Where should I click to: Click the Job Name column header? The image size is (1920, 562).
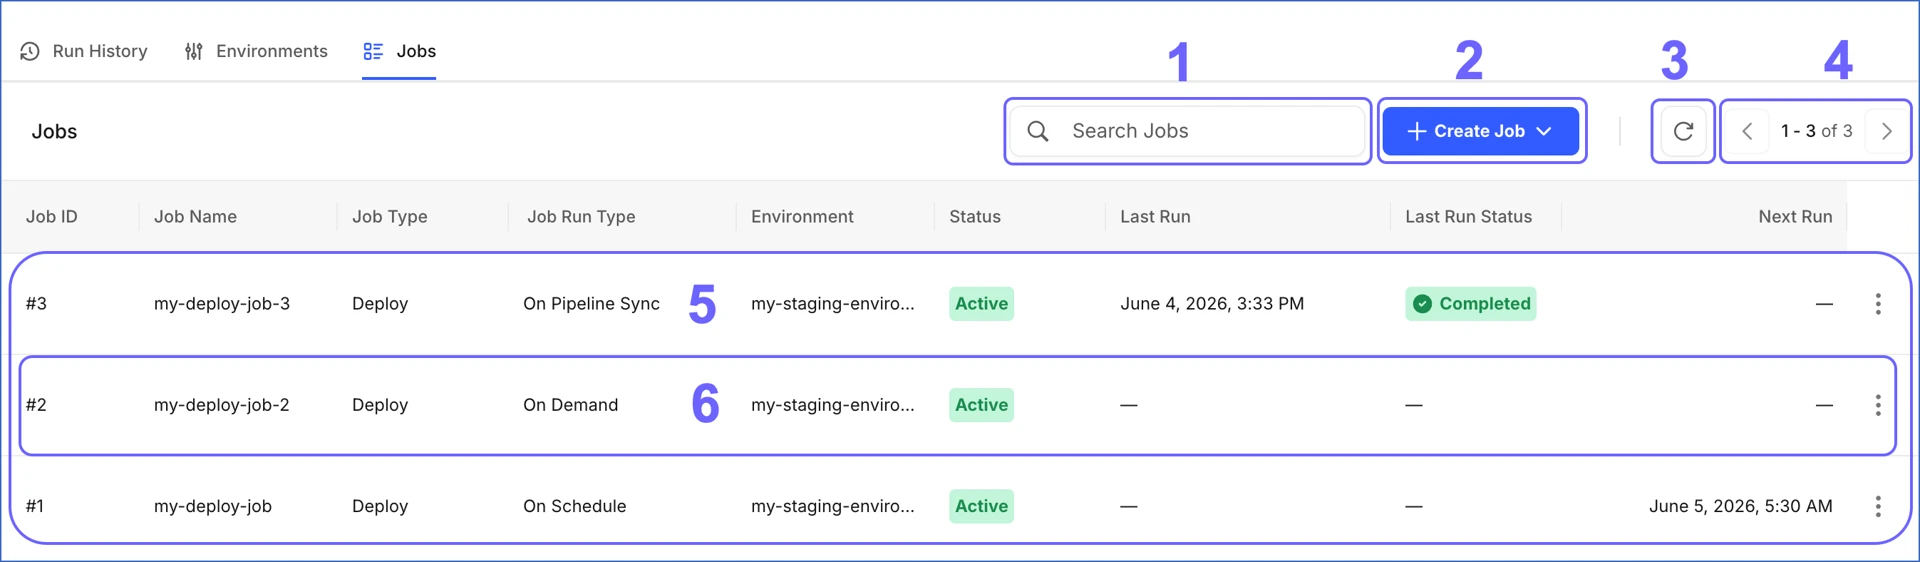[x=195, y=217]
